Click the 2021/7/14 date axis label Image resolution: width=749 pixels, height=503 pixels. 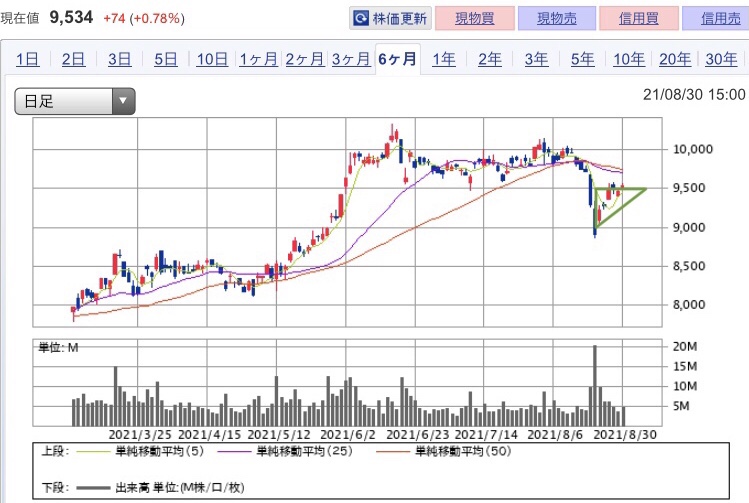tap(486, 435)
